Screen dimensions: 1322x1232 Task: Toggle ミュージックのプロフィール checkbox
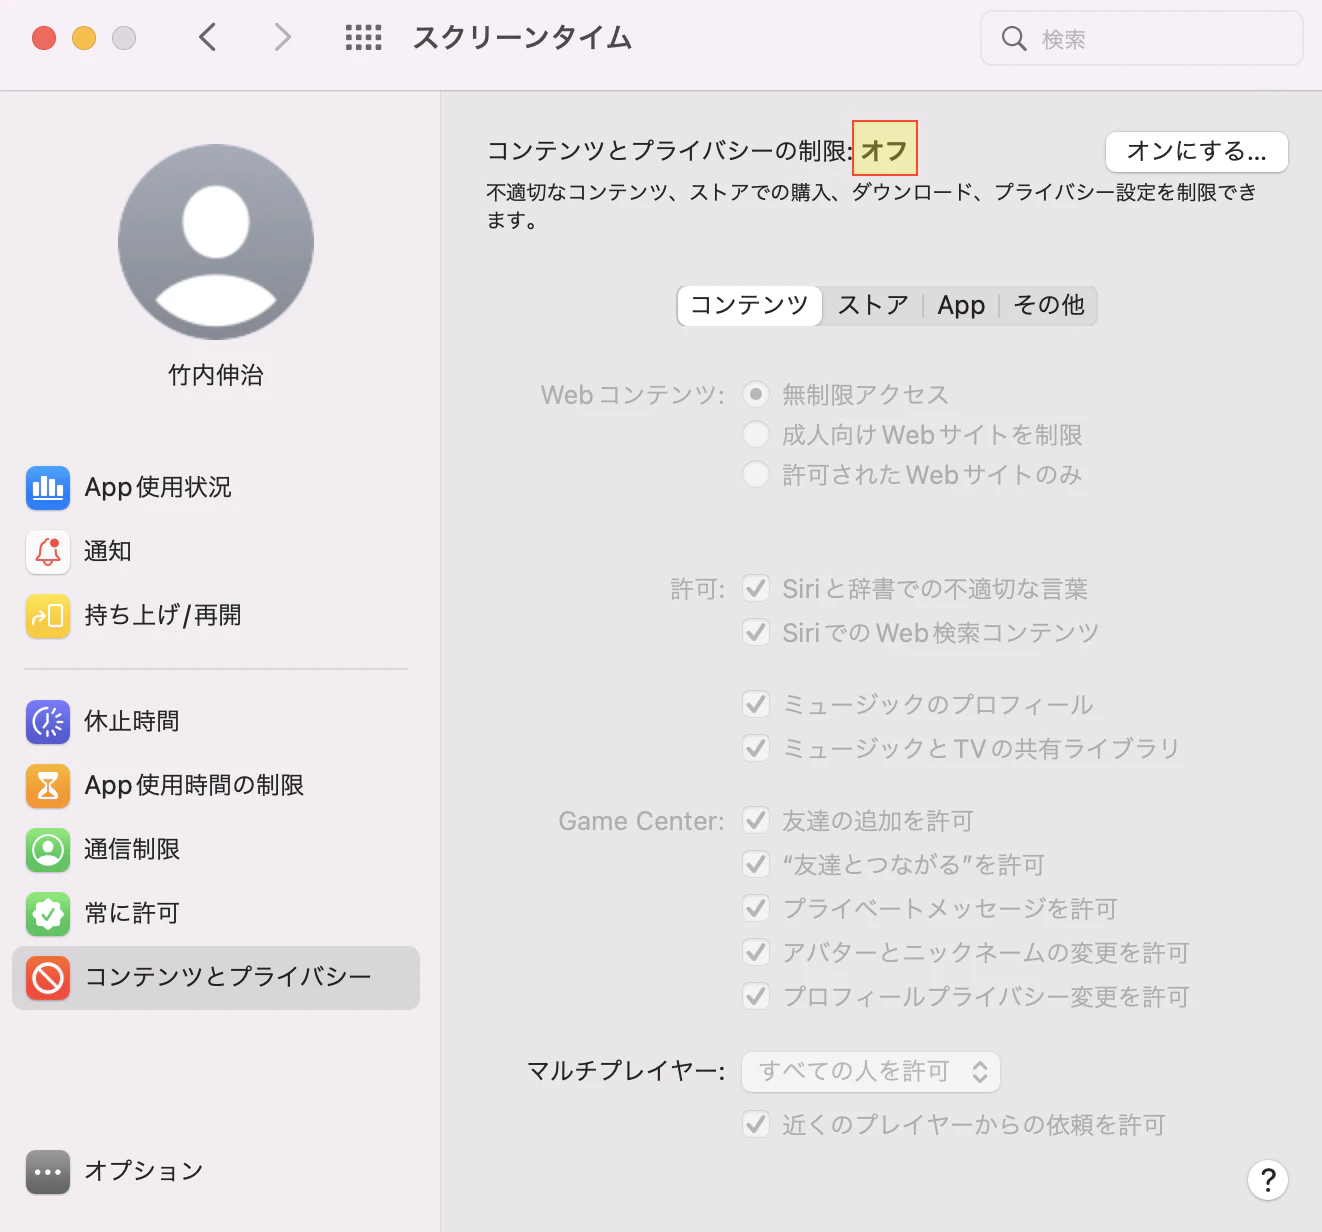[x=756, y=704]
